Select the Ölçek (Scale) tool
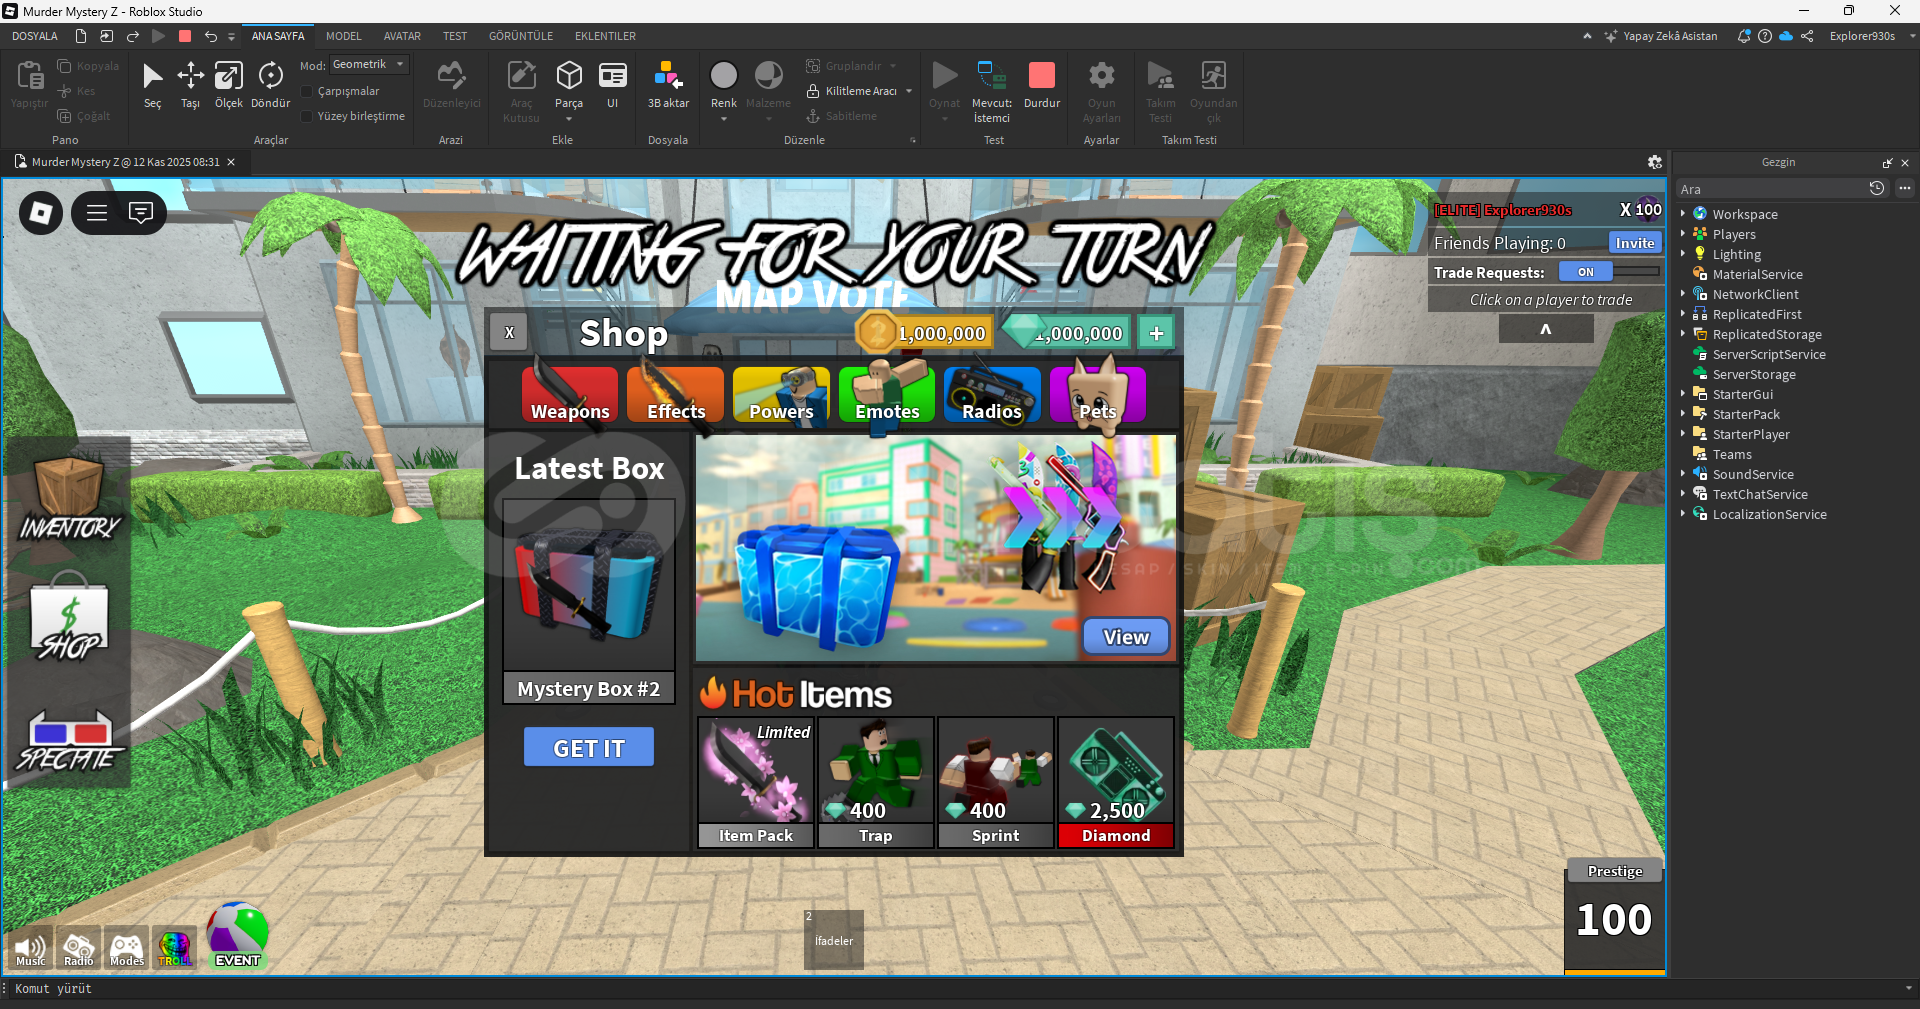The image size is (1920, 1009). (x=228, y=83)
